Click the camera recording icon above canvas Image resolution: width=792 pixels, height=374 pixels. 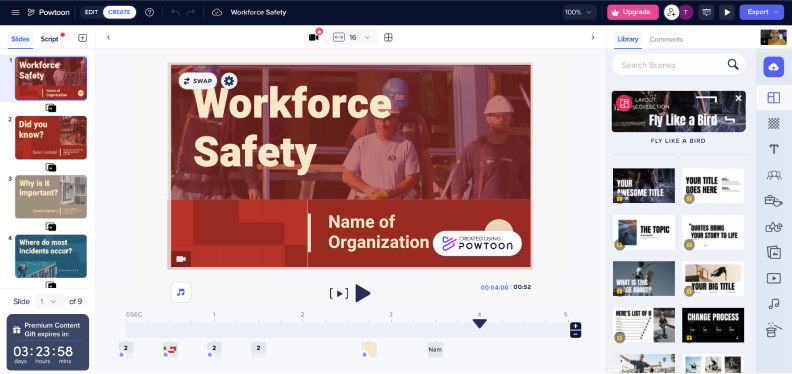(314, 37)
